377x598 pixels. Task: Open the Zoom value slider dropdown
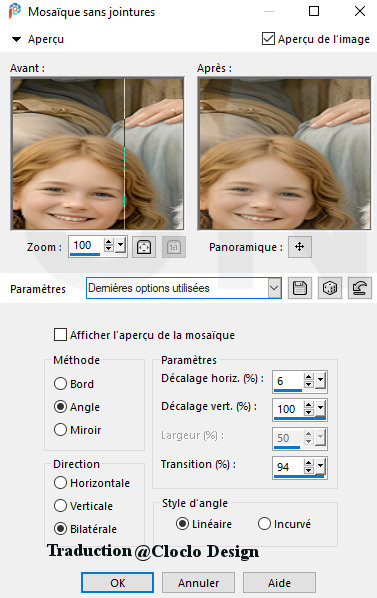coord(121,245)
